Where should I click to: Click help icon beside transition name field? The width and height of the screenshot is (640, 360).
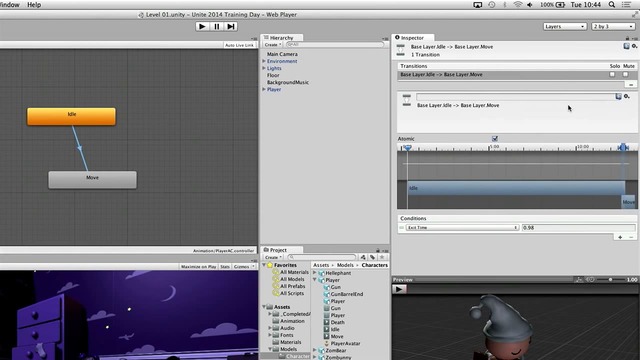click(619, 96)
